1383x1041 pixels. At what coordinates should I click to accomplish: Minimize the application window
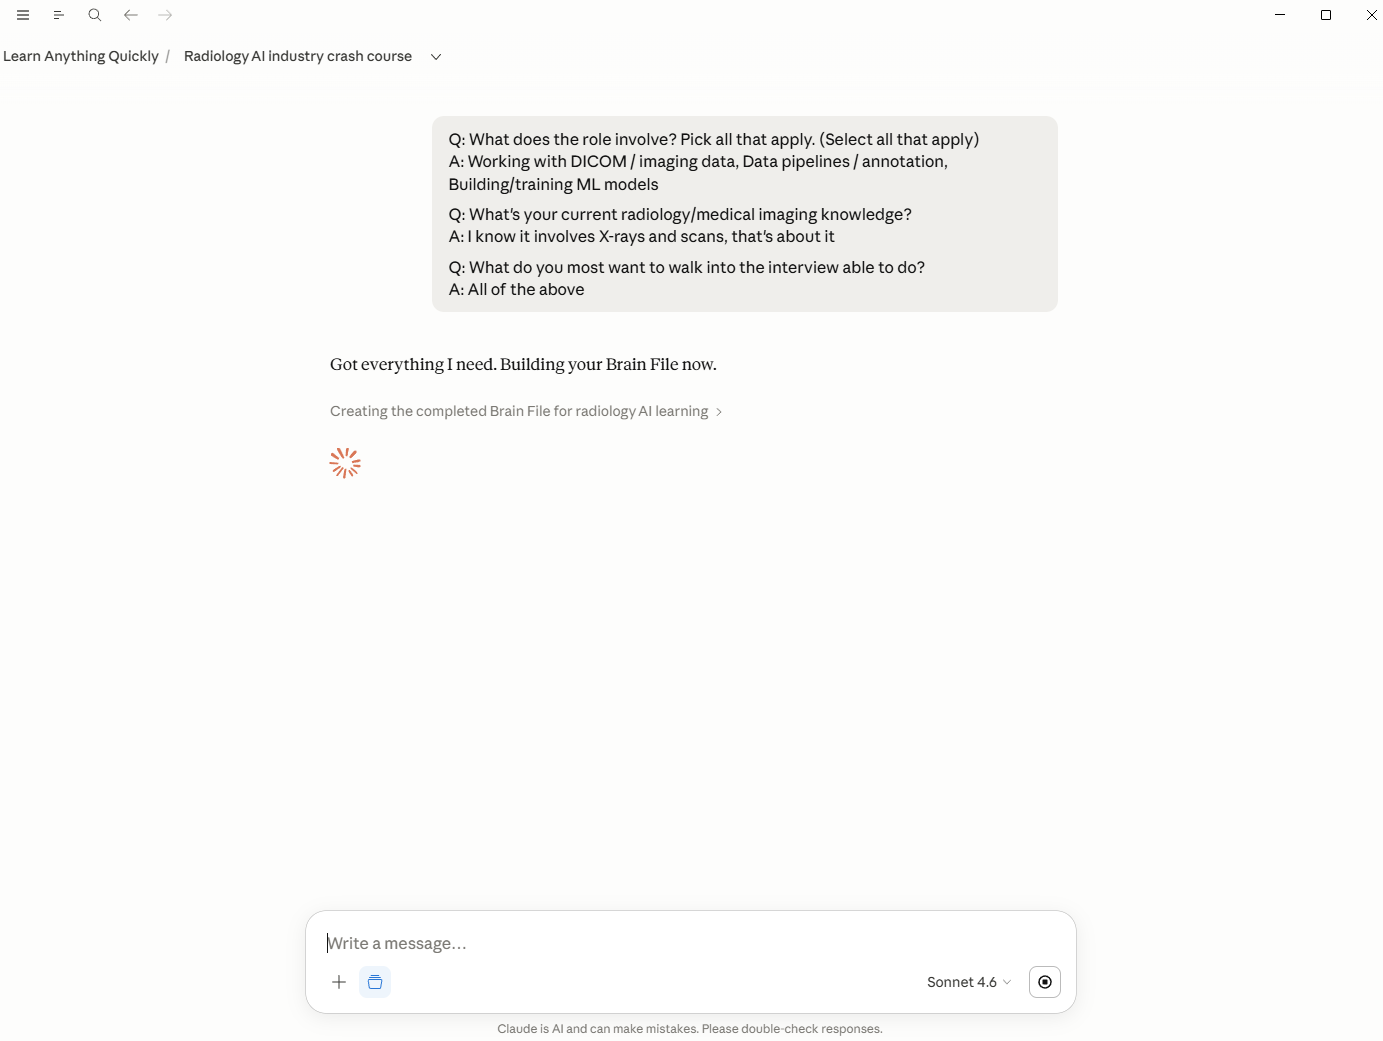tap(1280, 15)
